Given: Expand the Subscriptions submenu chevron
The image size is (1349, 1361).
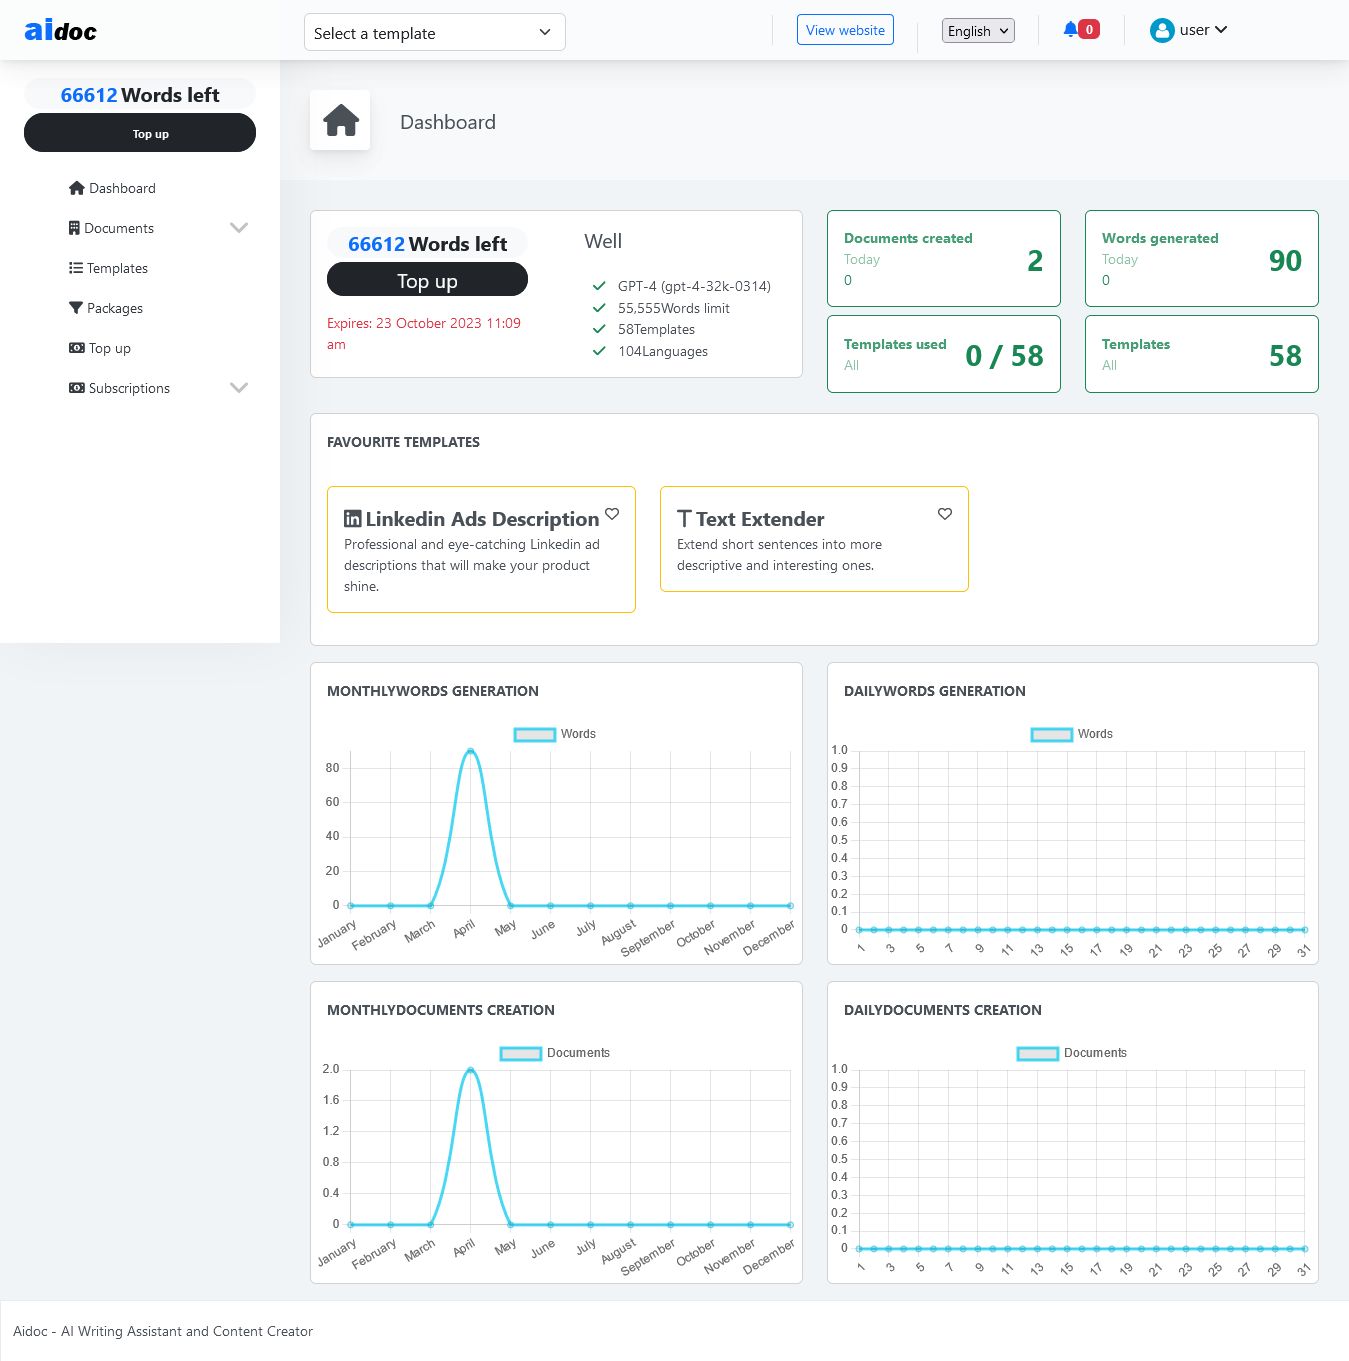Looking at the screenshot, I should [x=239, y=388].
